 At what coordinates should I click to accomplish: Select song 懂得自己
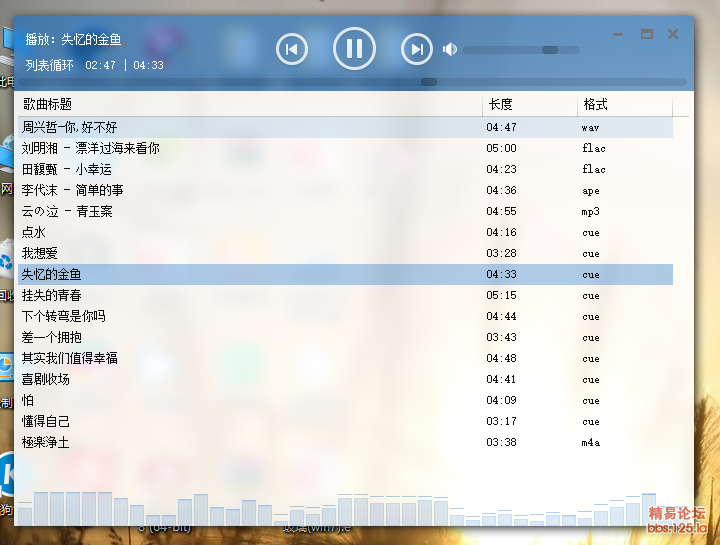(x=345, y=421)
